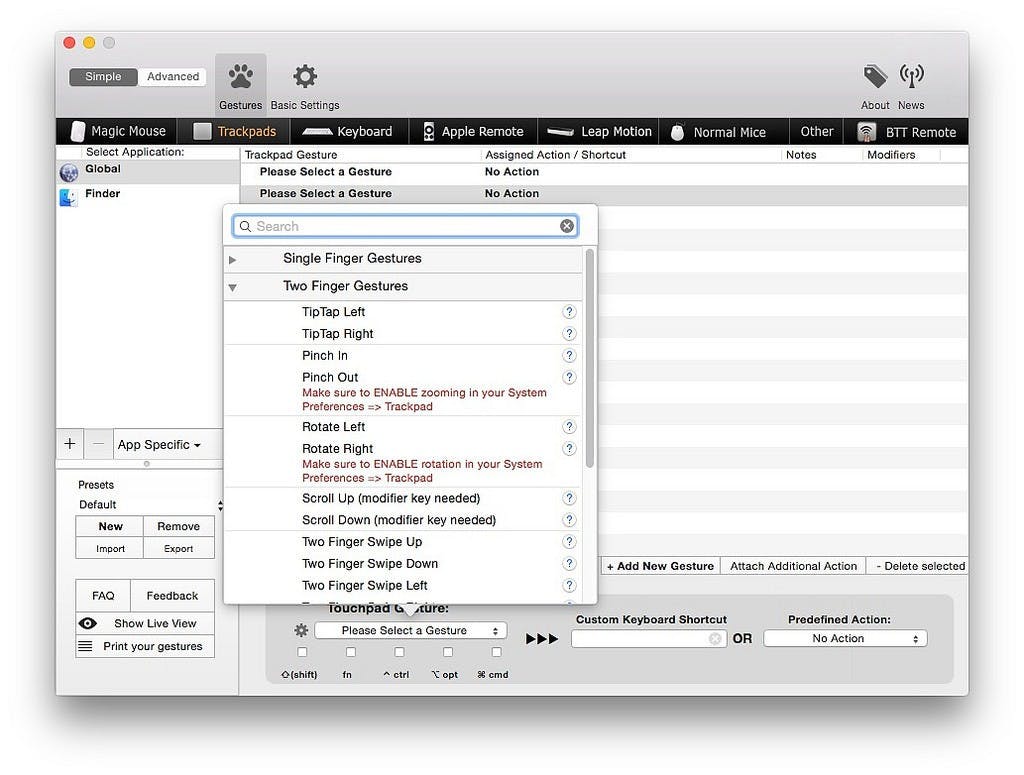This screenshot has height=775, width=1024.
Task: Clear the Custom Keyboard Shortcut field
Action: [715, 639]
